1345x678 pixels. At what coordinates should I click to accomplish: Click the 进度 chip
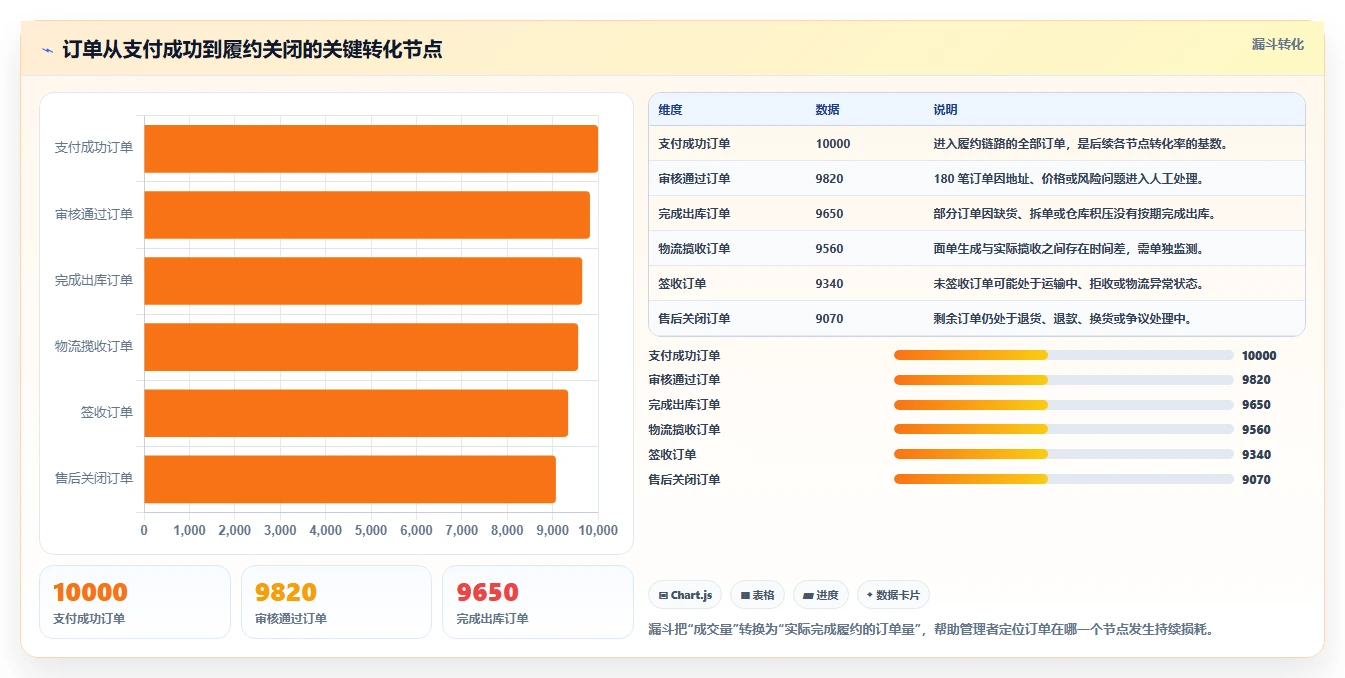coord(821,595)
